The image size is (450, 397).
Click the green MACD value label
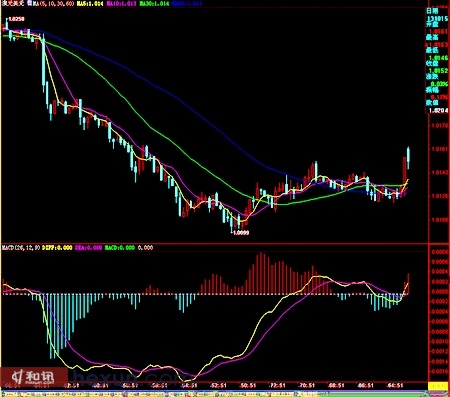(120, 248)
